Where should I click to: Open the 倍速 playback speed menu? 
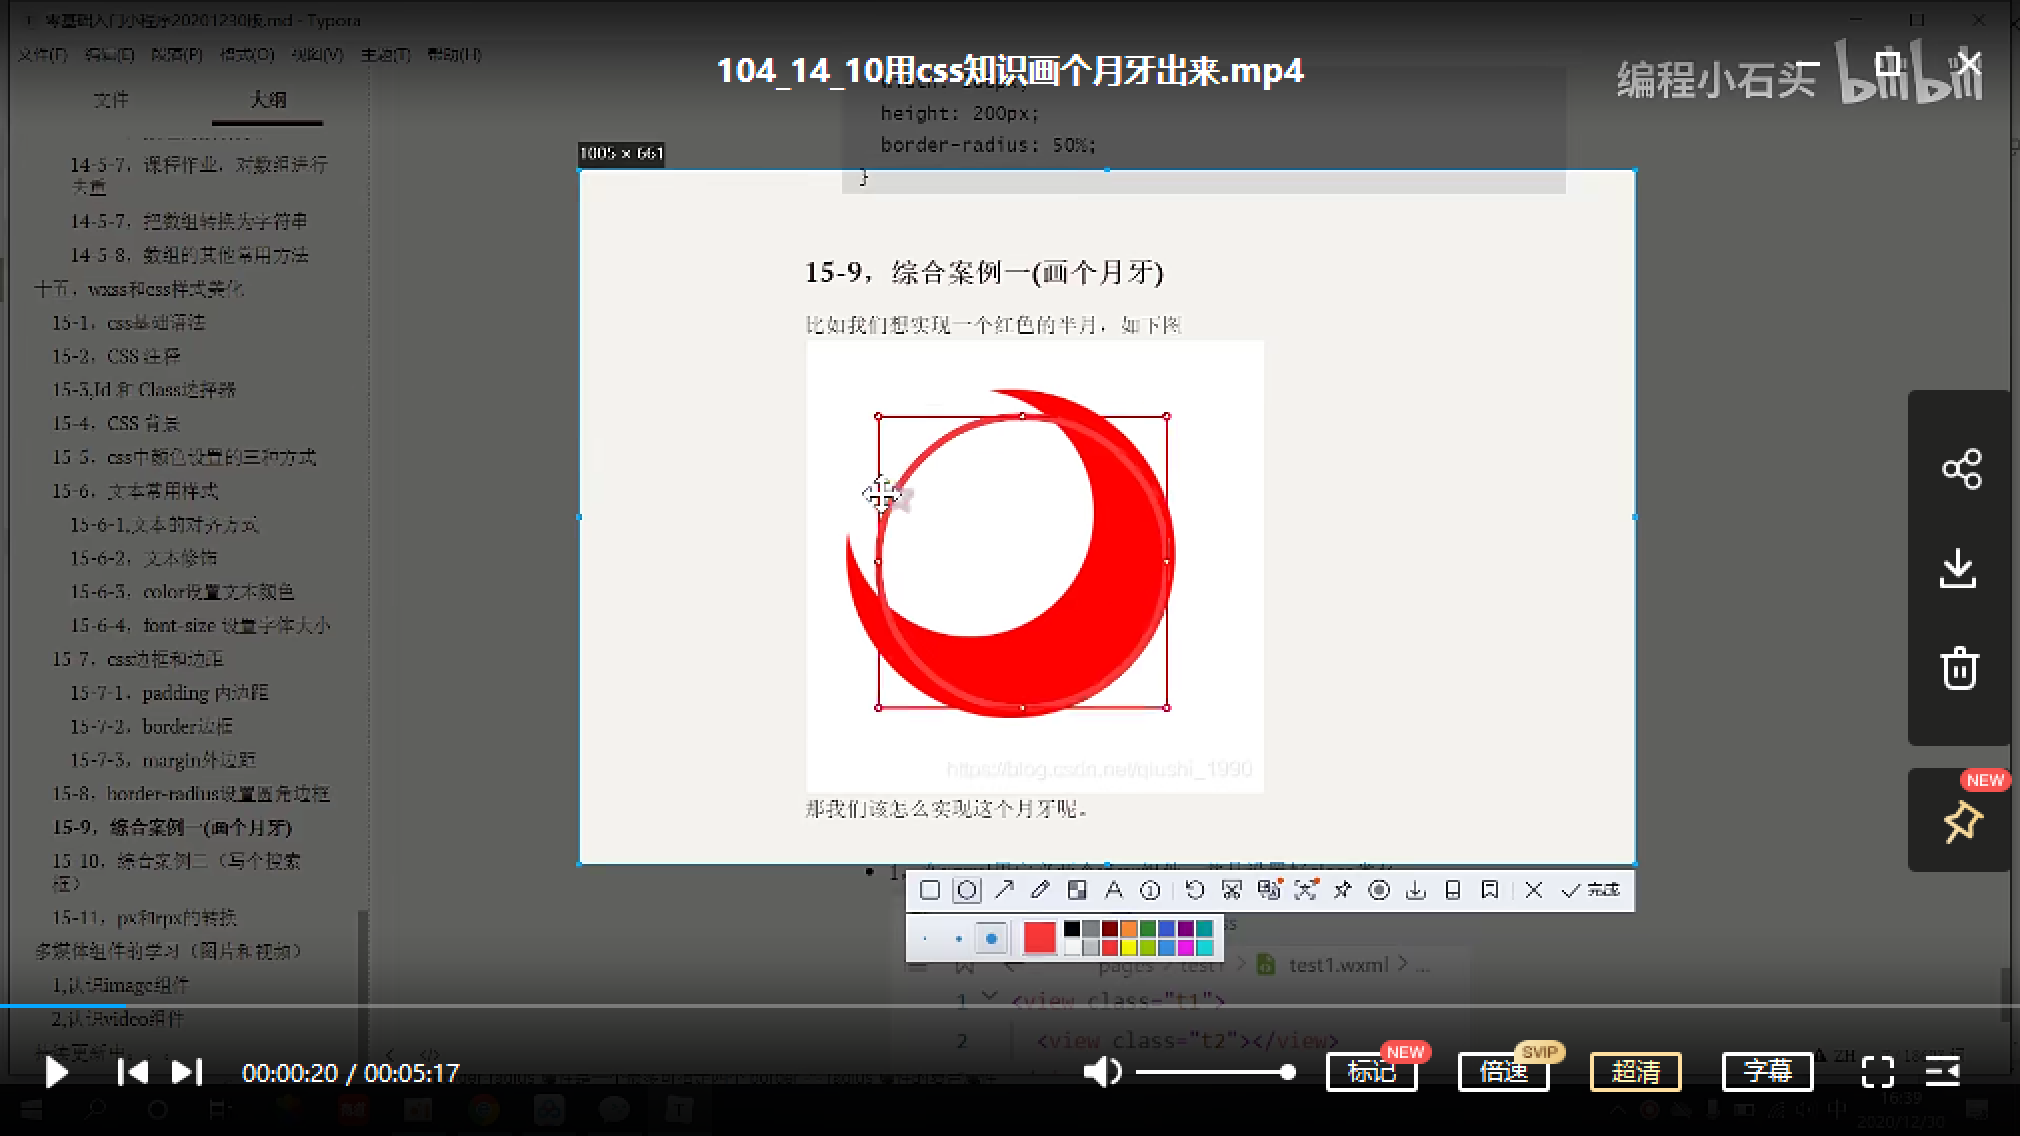coord(1504,1072)
